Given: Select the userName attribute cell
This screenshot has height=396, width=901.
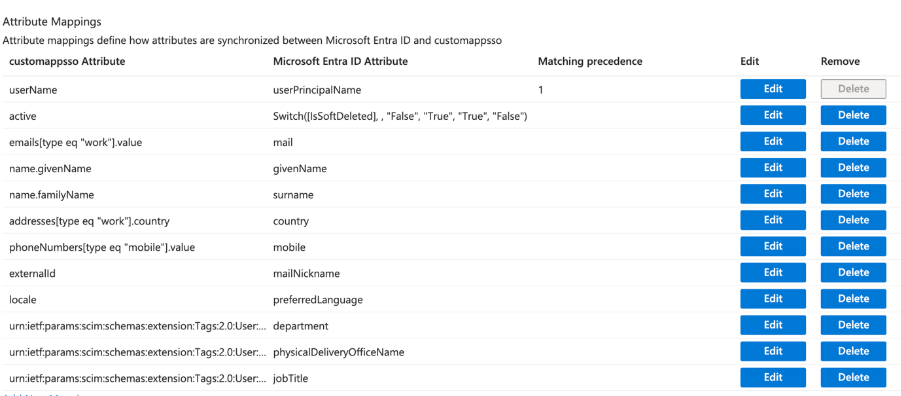Looking at the screenshot, I should (33, 90).
